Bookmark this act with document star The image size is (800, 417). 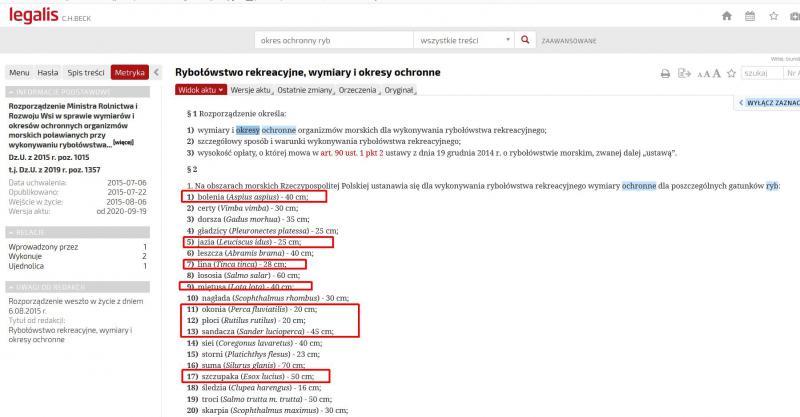pyautogui.click(x=733, y=74)
